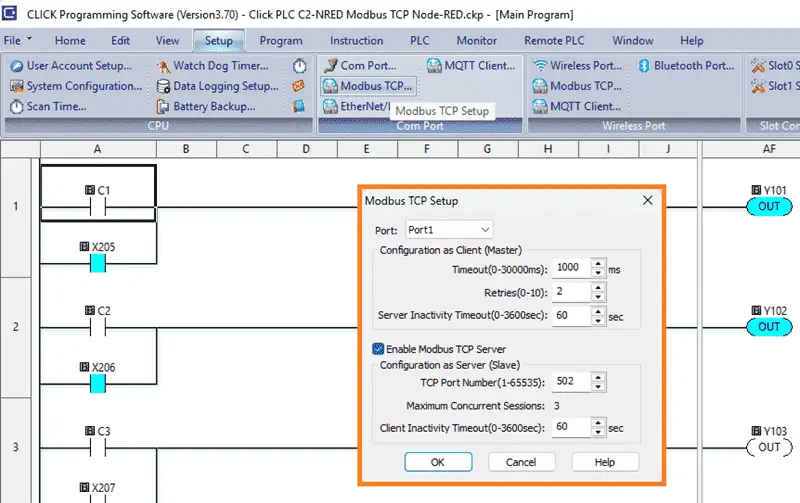Open the Port dropdown
This screenshot has width=800, height=503.
pos(449,230)
